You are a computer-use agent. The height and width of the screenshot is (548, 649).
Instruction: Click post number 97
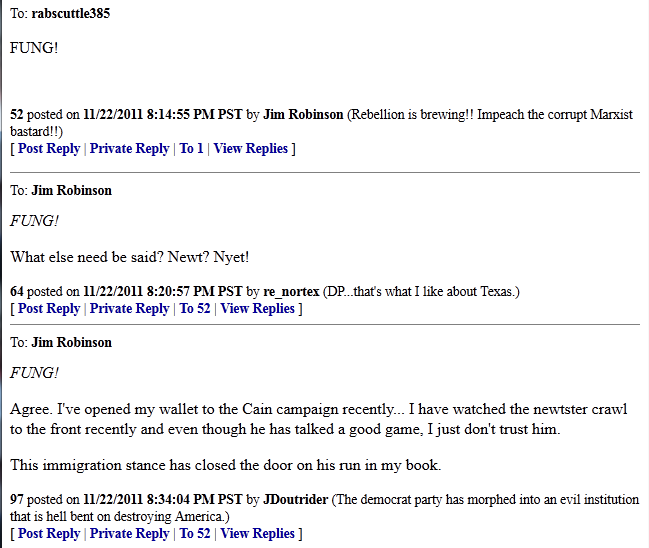coord(17,500)
